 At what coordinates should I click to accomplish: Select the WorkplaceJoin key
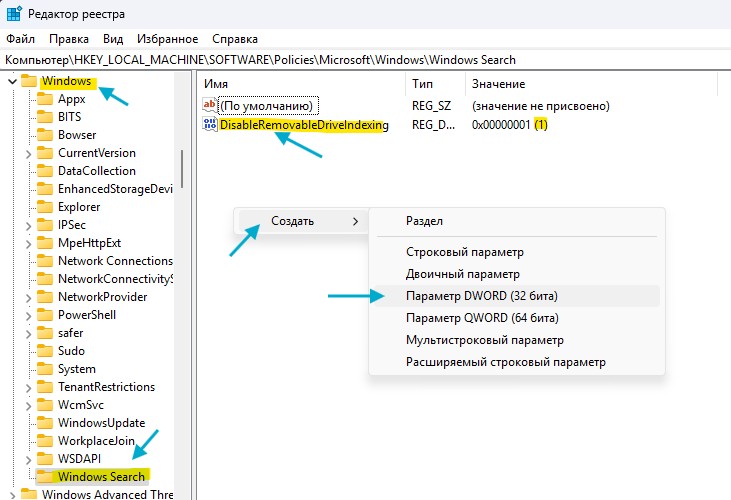pyautogui.click(x=96, y=441)
